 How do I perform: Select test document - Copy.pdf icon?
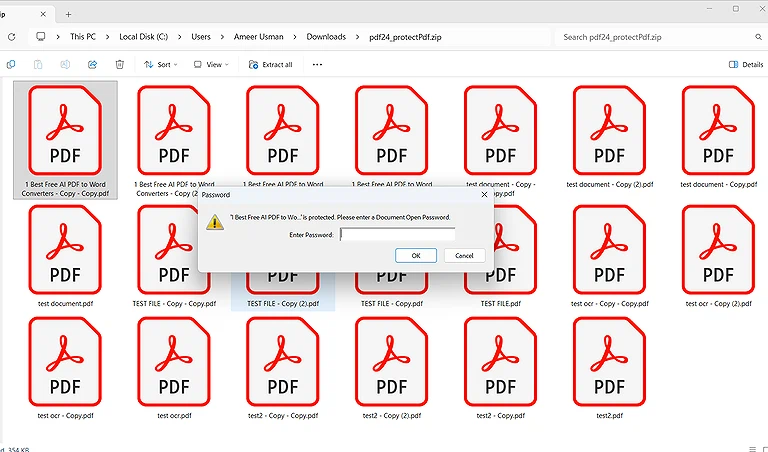[x=718, y=130]
